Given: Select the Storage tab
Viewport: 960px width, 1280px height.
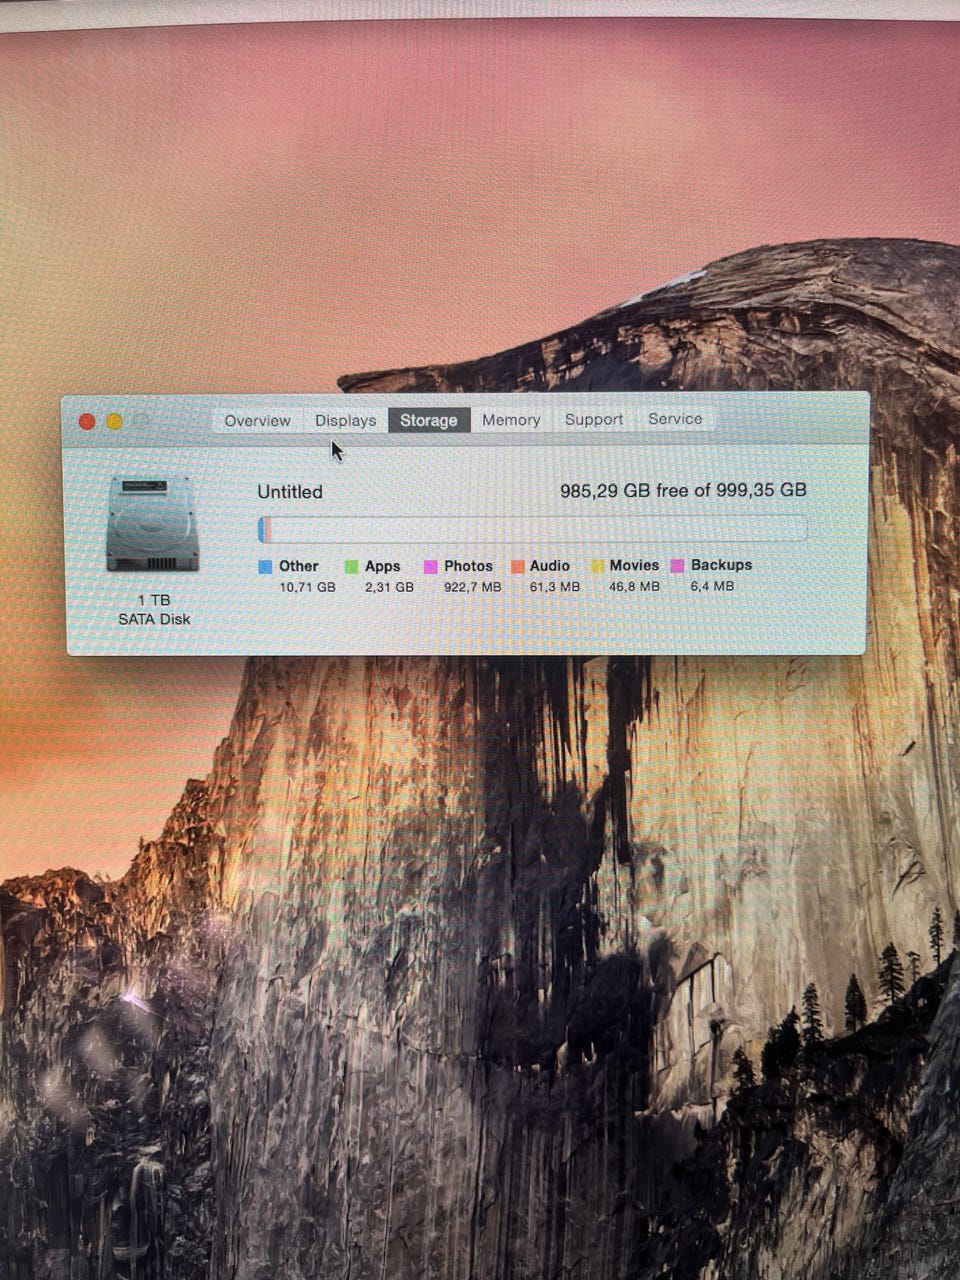Looking at the screenshot, I should click(x=429, y=420).
